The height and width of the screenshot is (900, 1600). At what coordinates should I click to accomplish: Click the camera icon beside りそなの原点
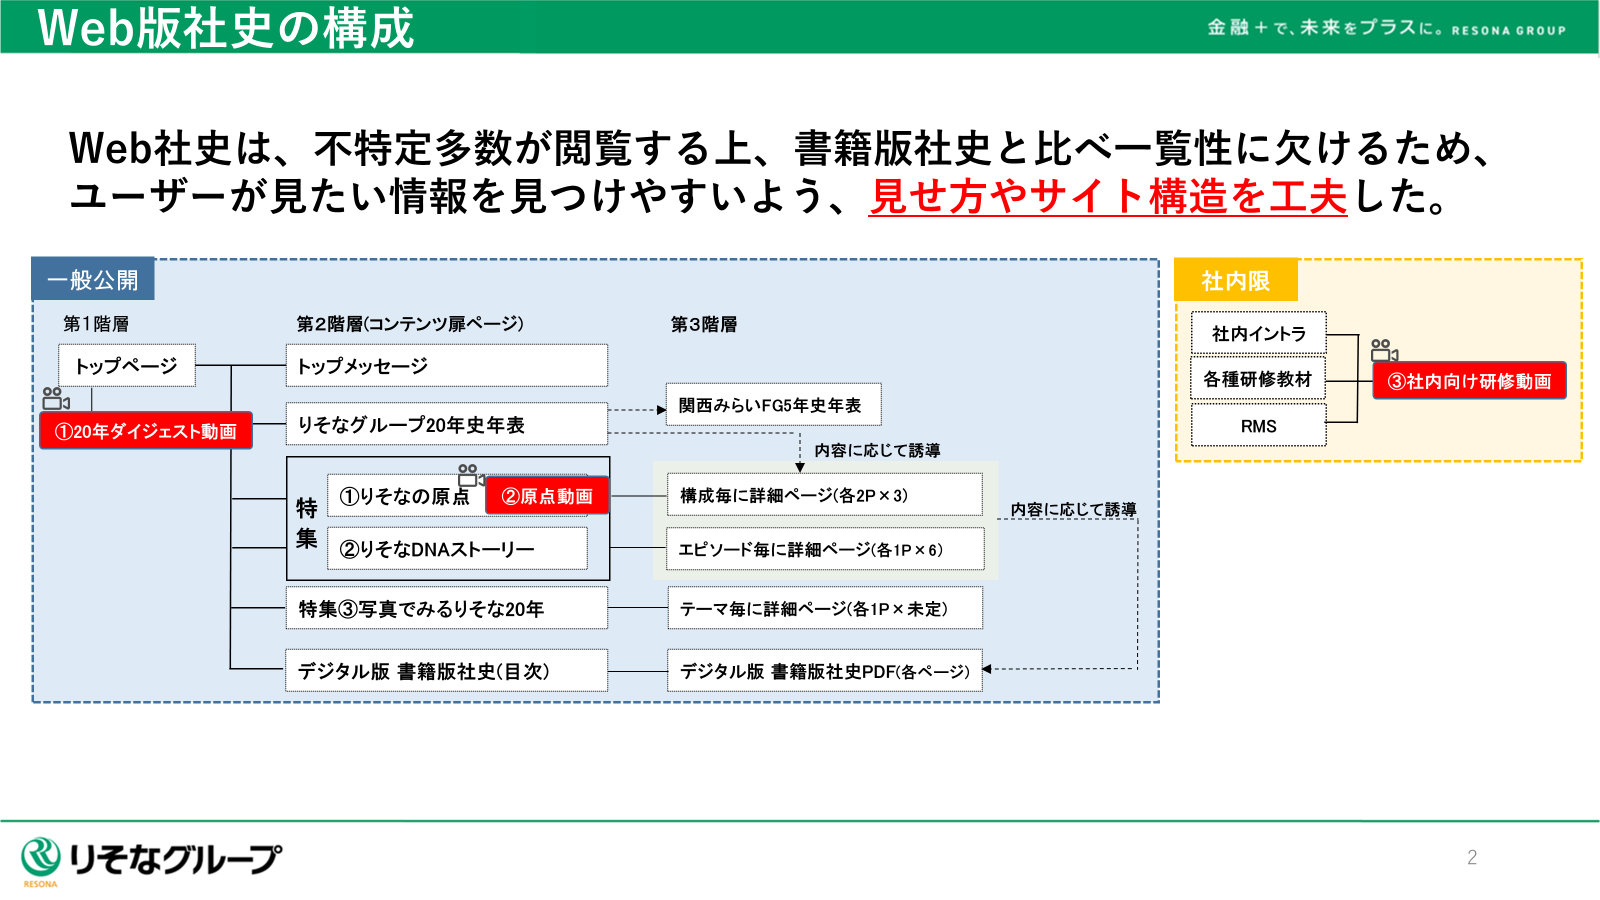(470, 474)
